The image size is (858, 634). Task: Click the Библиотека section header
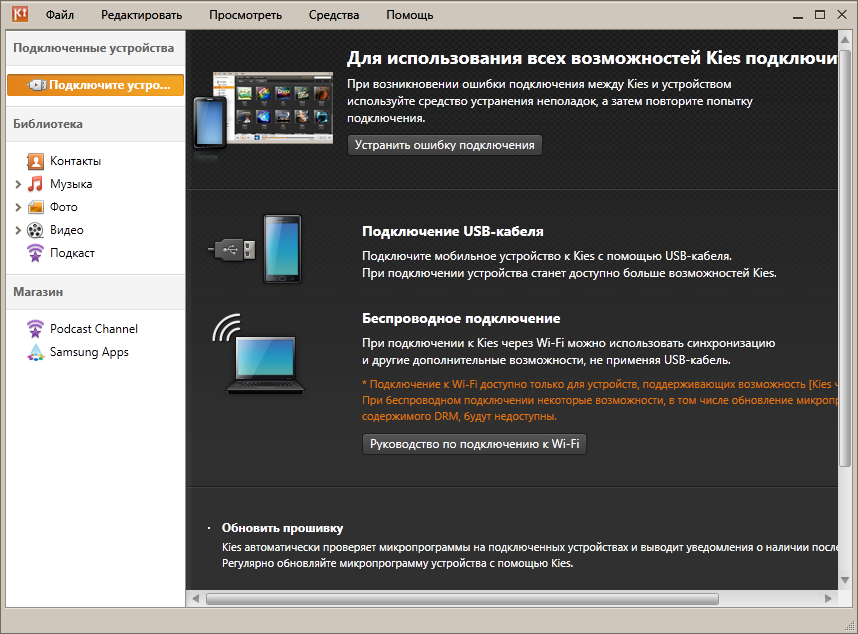(x=48, y=124)
